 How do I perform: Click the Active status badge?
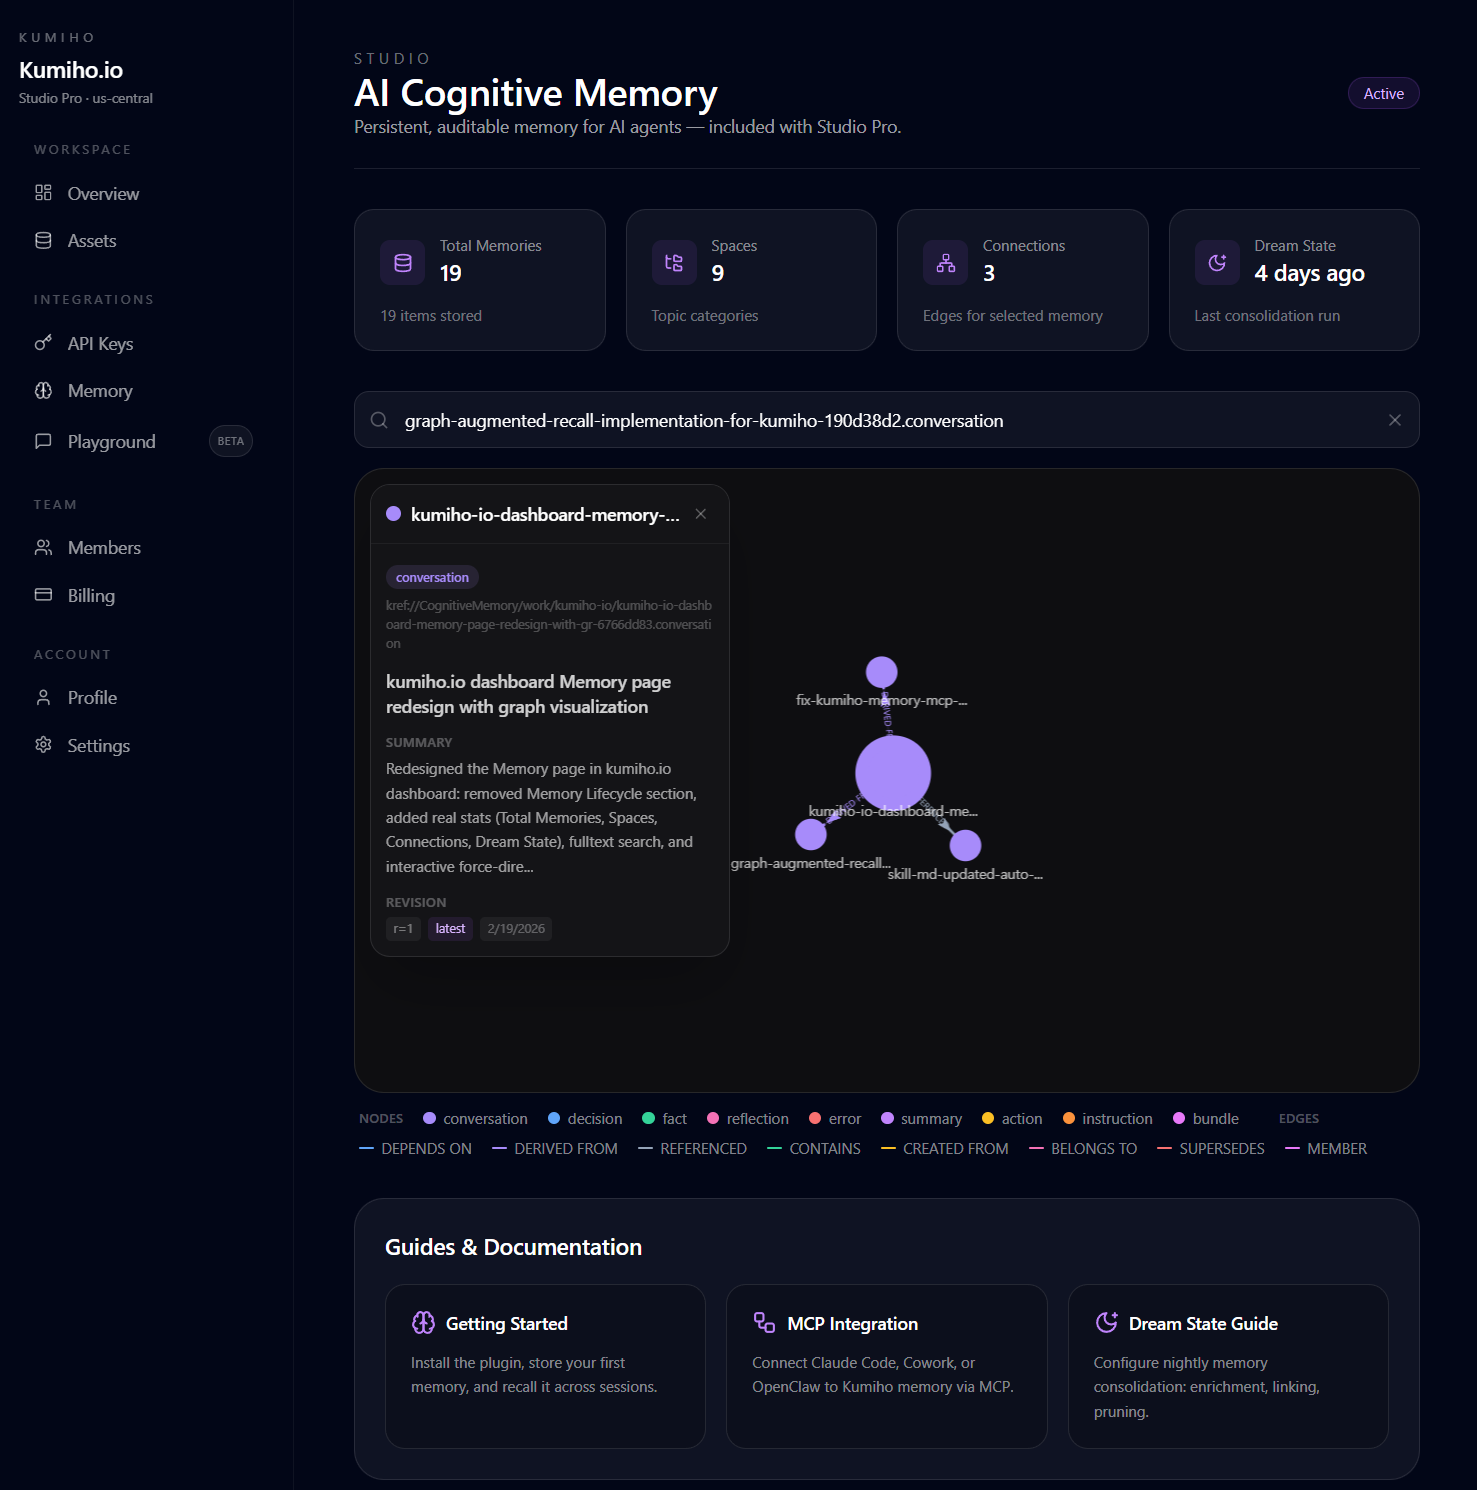coord(1383,93)
